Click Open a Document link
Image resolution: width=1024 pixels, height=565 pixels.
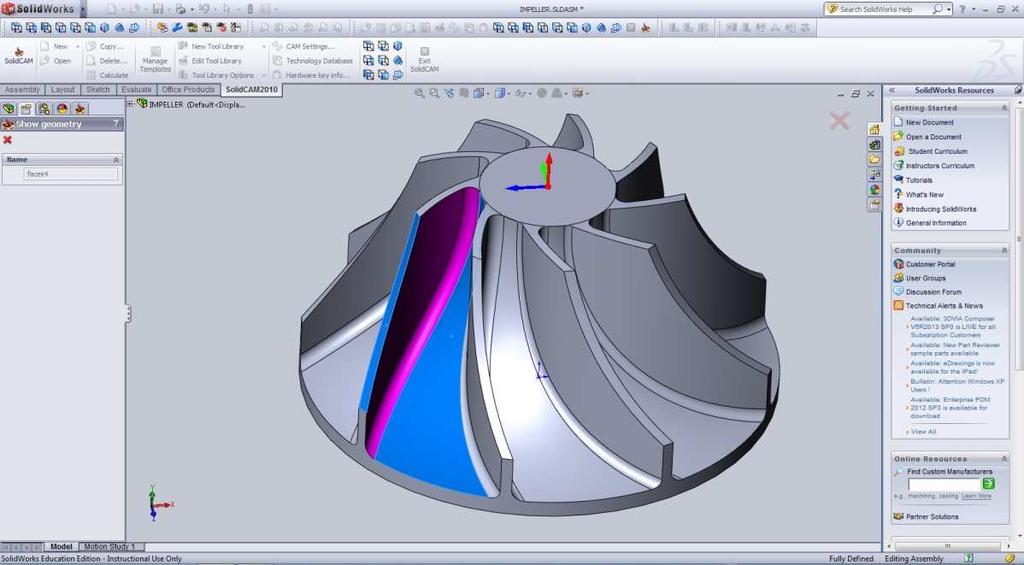click(933, 137)
